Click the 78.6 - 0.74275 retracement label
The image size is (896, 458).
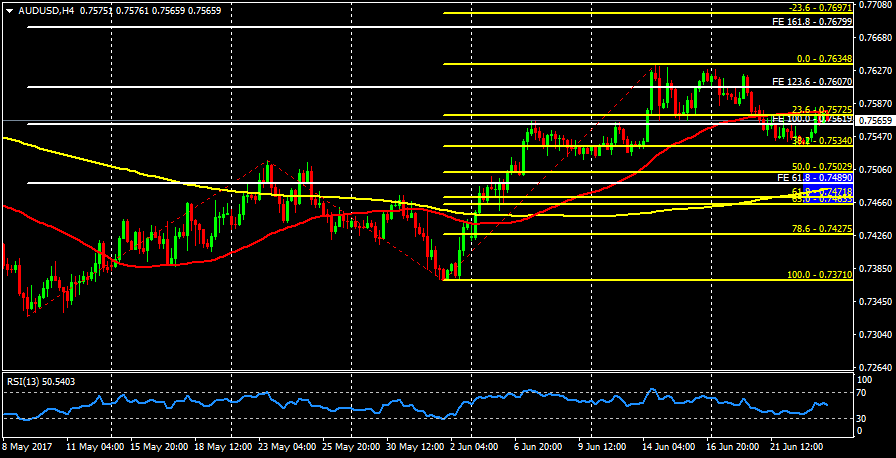pyautogui.click(x=821, y=229)
